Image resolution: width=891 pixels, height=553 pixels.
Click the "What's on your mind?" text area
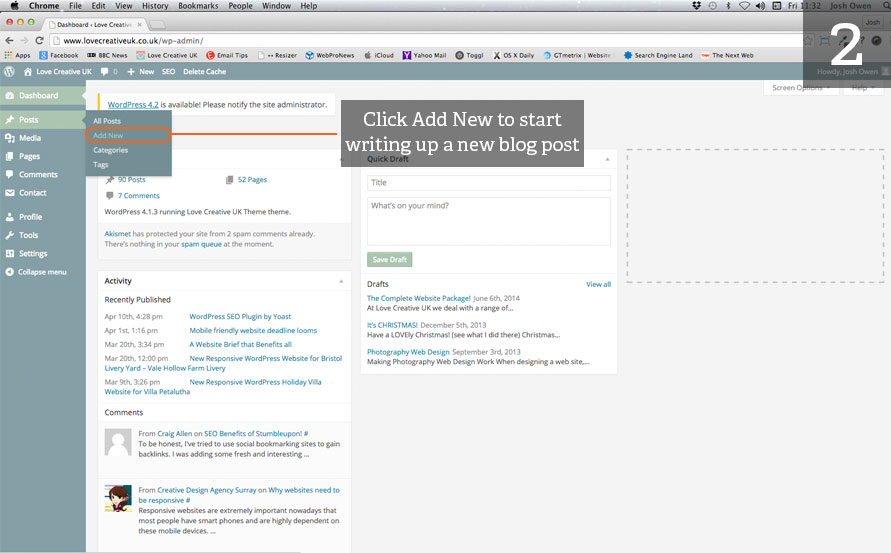[488, 221]
